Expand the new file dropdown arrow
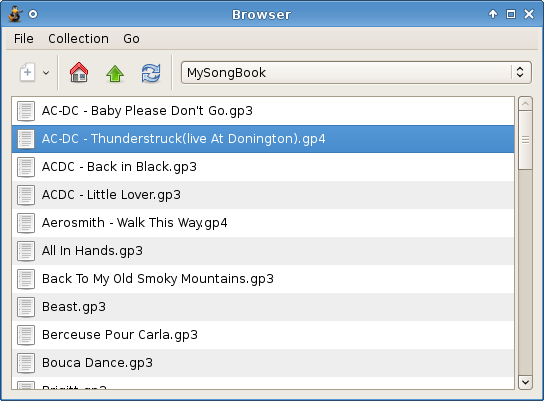The width and height of the screenshot is (544, 401). click(x=46, y=73)
